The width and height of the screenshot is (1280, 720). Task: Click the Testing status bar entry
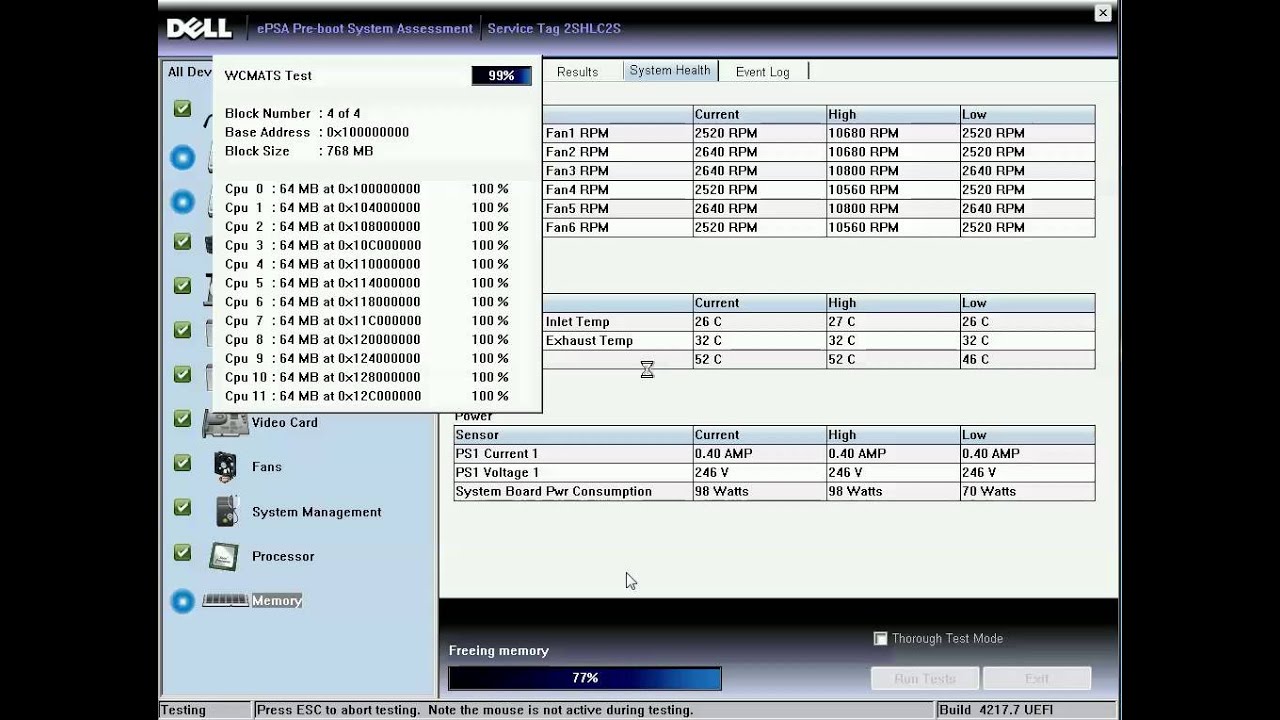(x=183, y=710)
